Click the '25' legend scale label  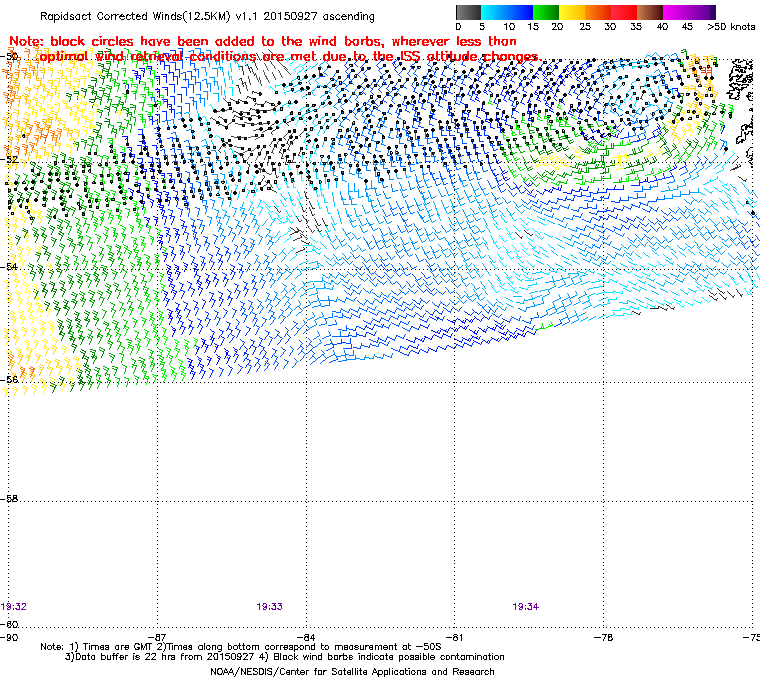pos(585,27)
